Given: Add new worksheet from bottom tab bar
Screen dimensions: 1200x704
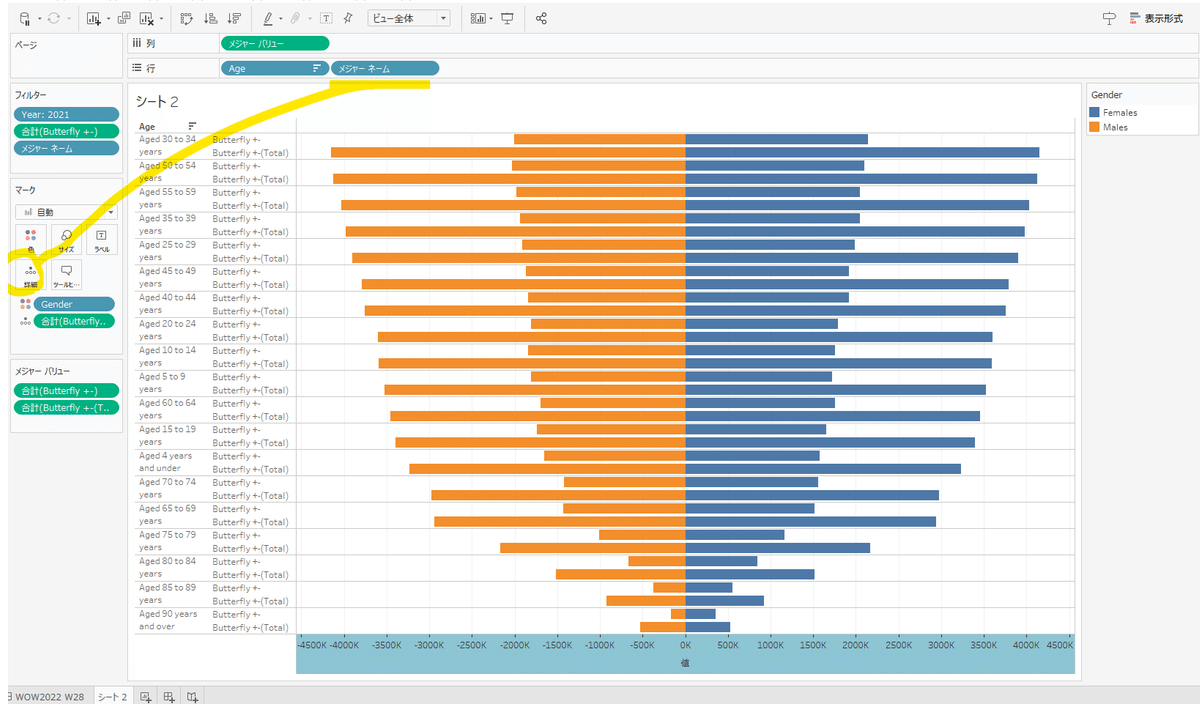Looking at the screenshot, I should pyautogui.click(x=146, y=696).
